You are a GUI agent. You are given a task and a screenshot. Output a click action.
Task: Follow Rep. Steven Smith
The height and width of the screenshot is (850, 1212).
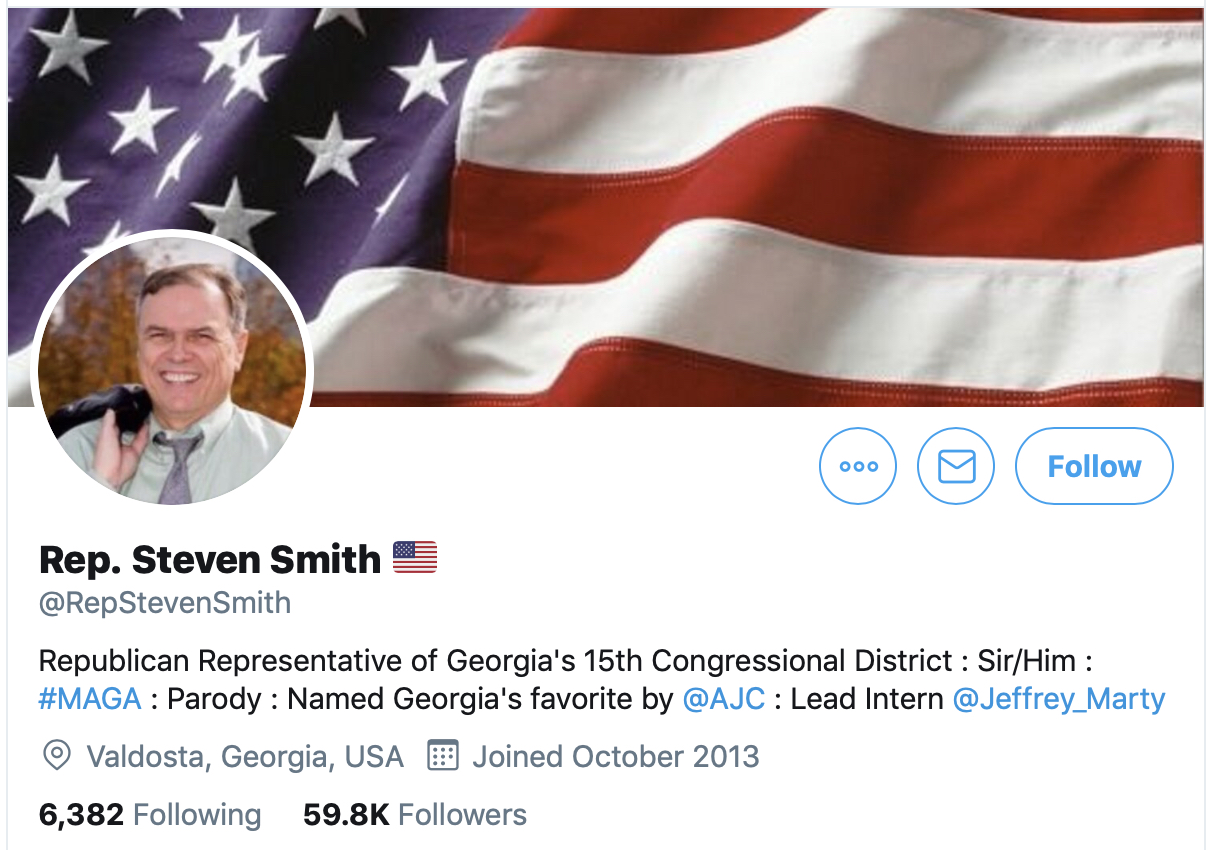point(1094,466)
